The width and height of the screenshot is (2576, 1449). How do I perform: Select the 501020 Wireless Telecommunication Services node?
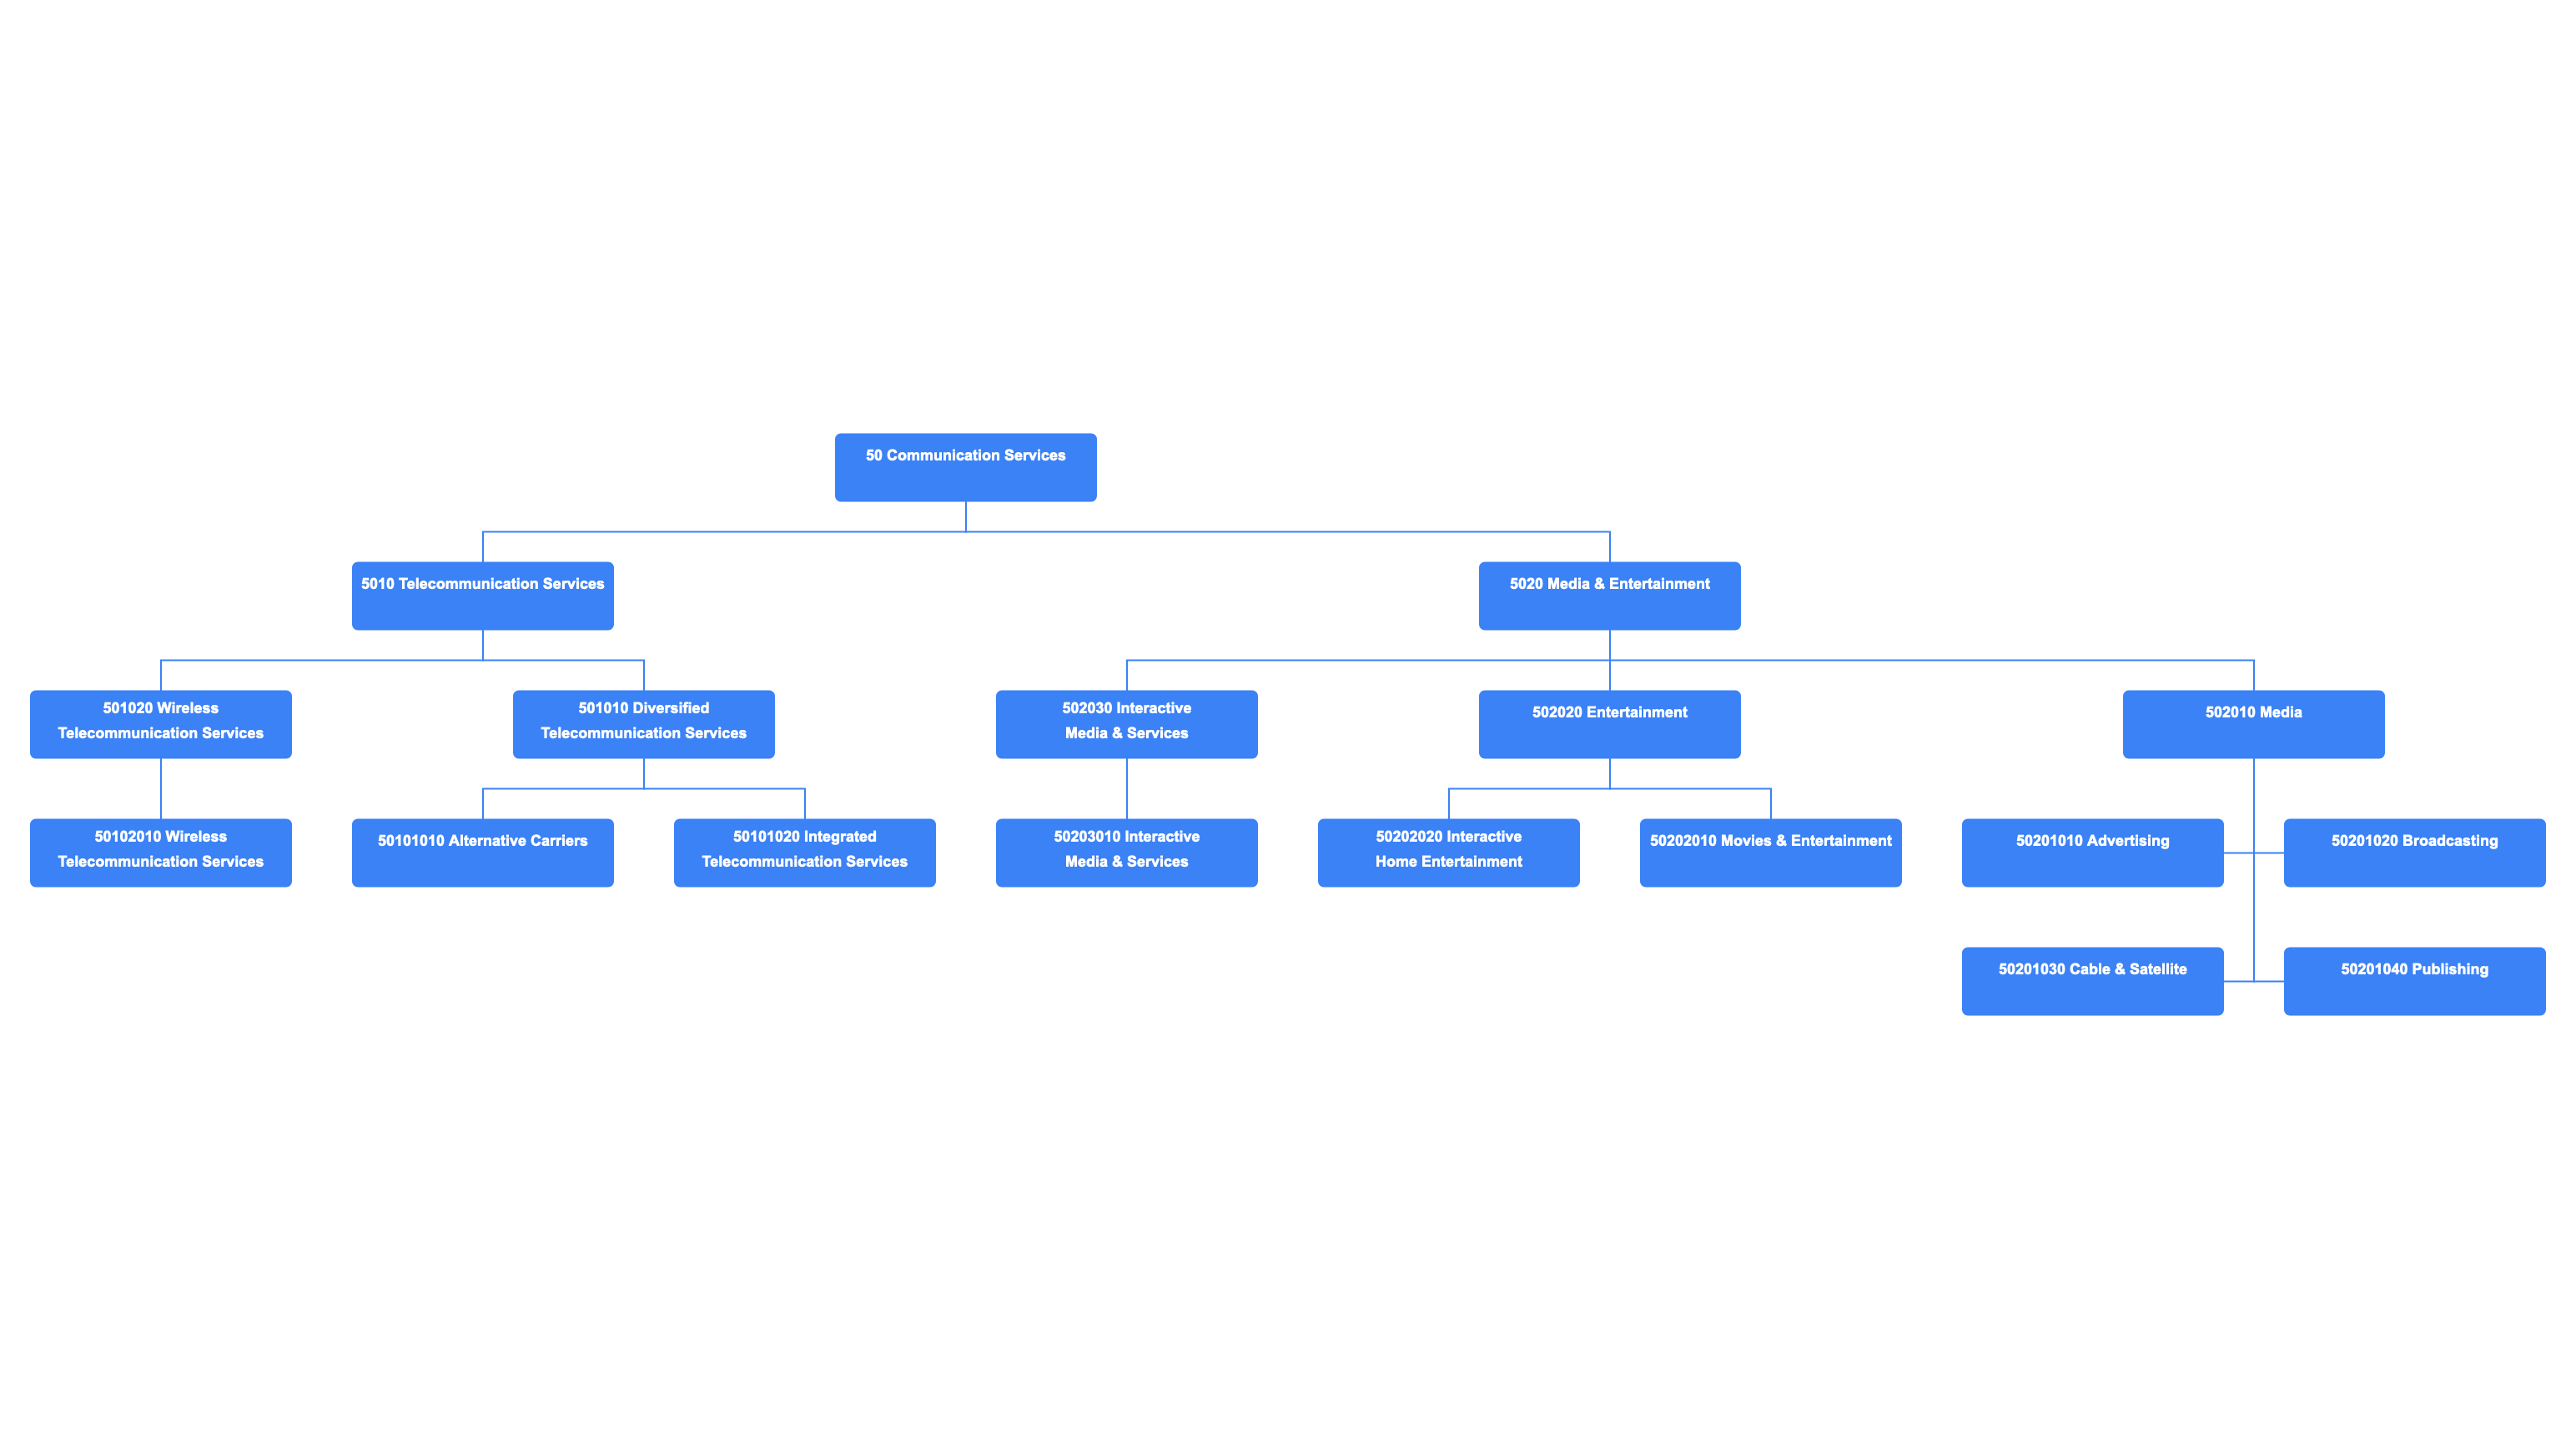click(161, 722)
